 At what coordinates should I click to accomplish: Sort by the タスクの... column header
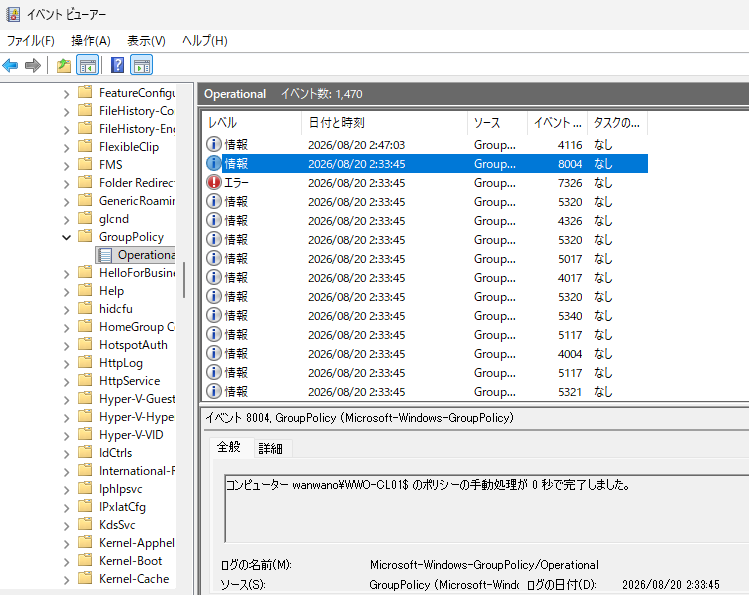point(617,123)
